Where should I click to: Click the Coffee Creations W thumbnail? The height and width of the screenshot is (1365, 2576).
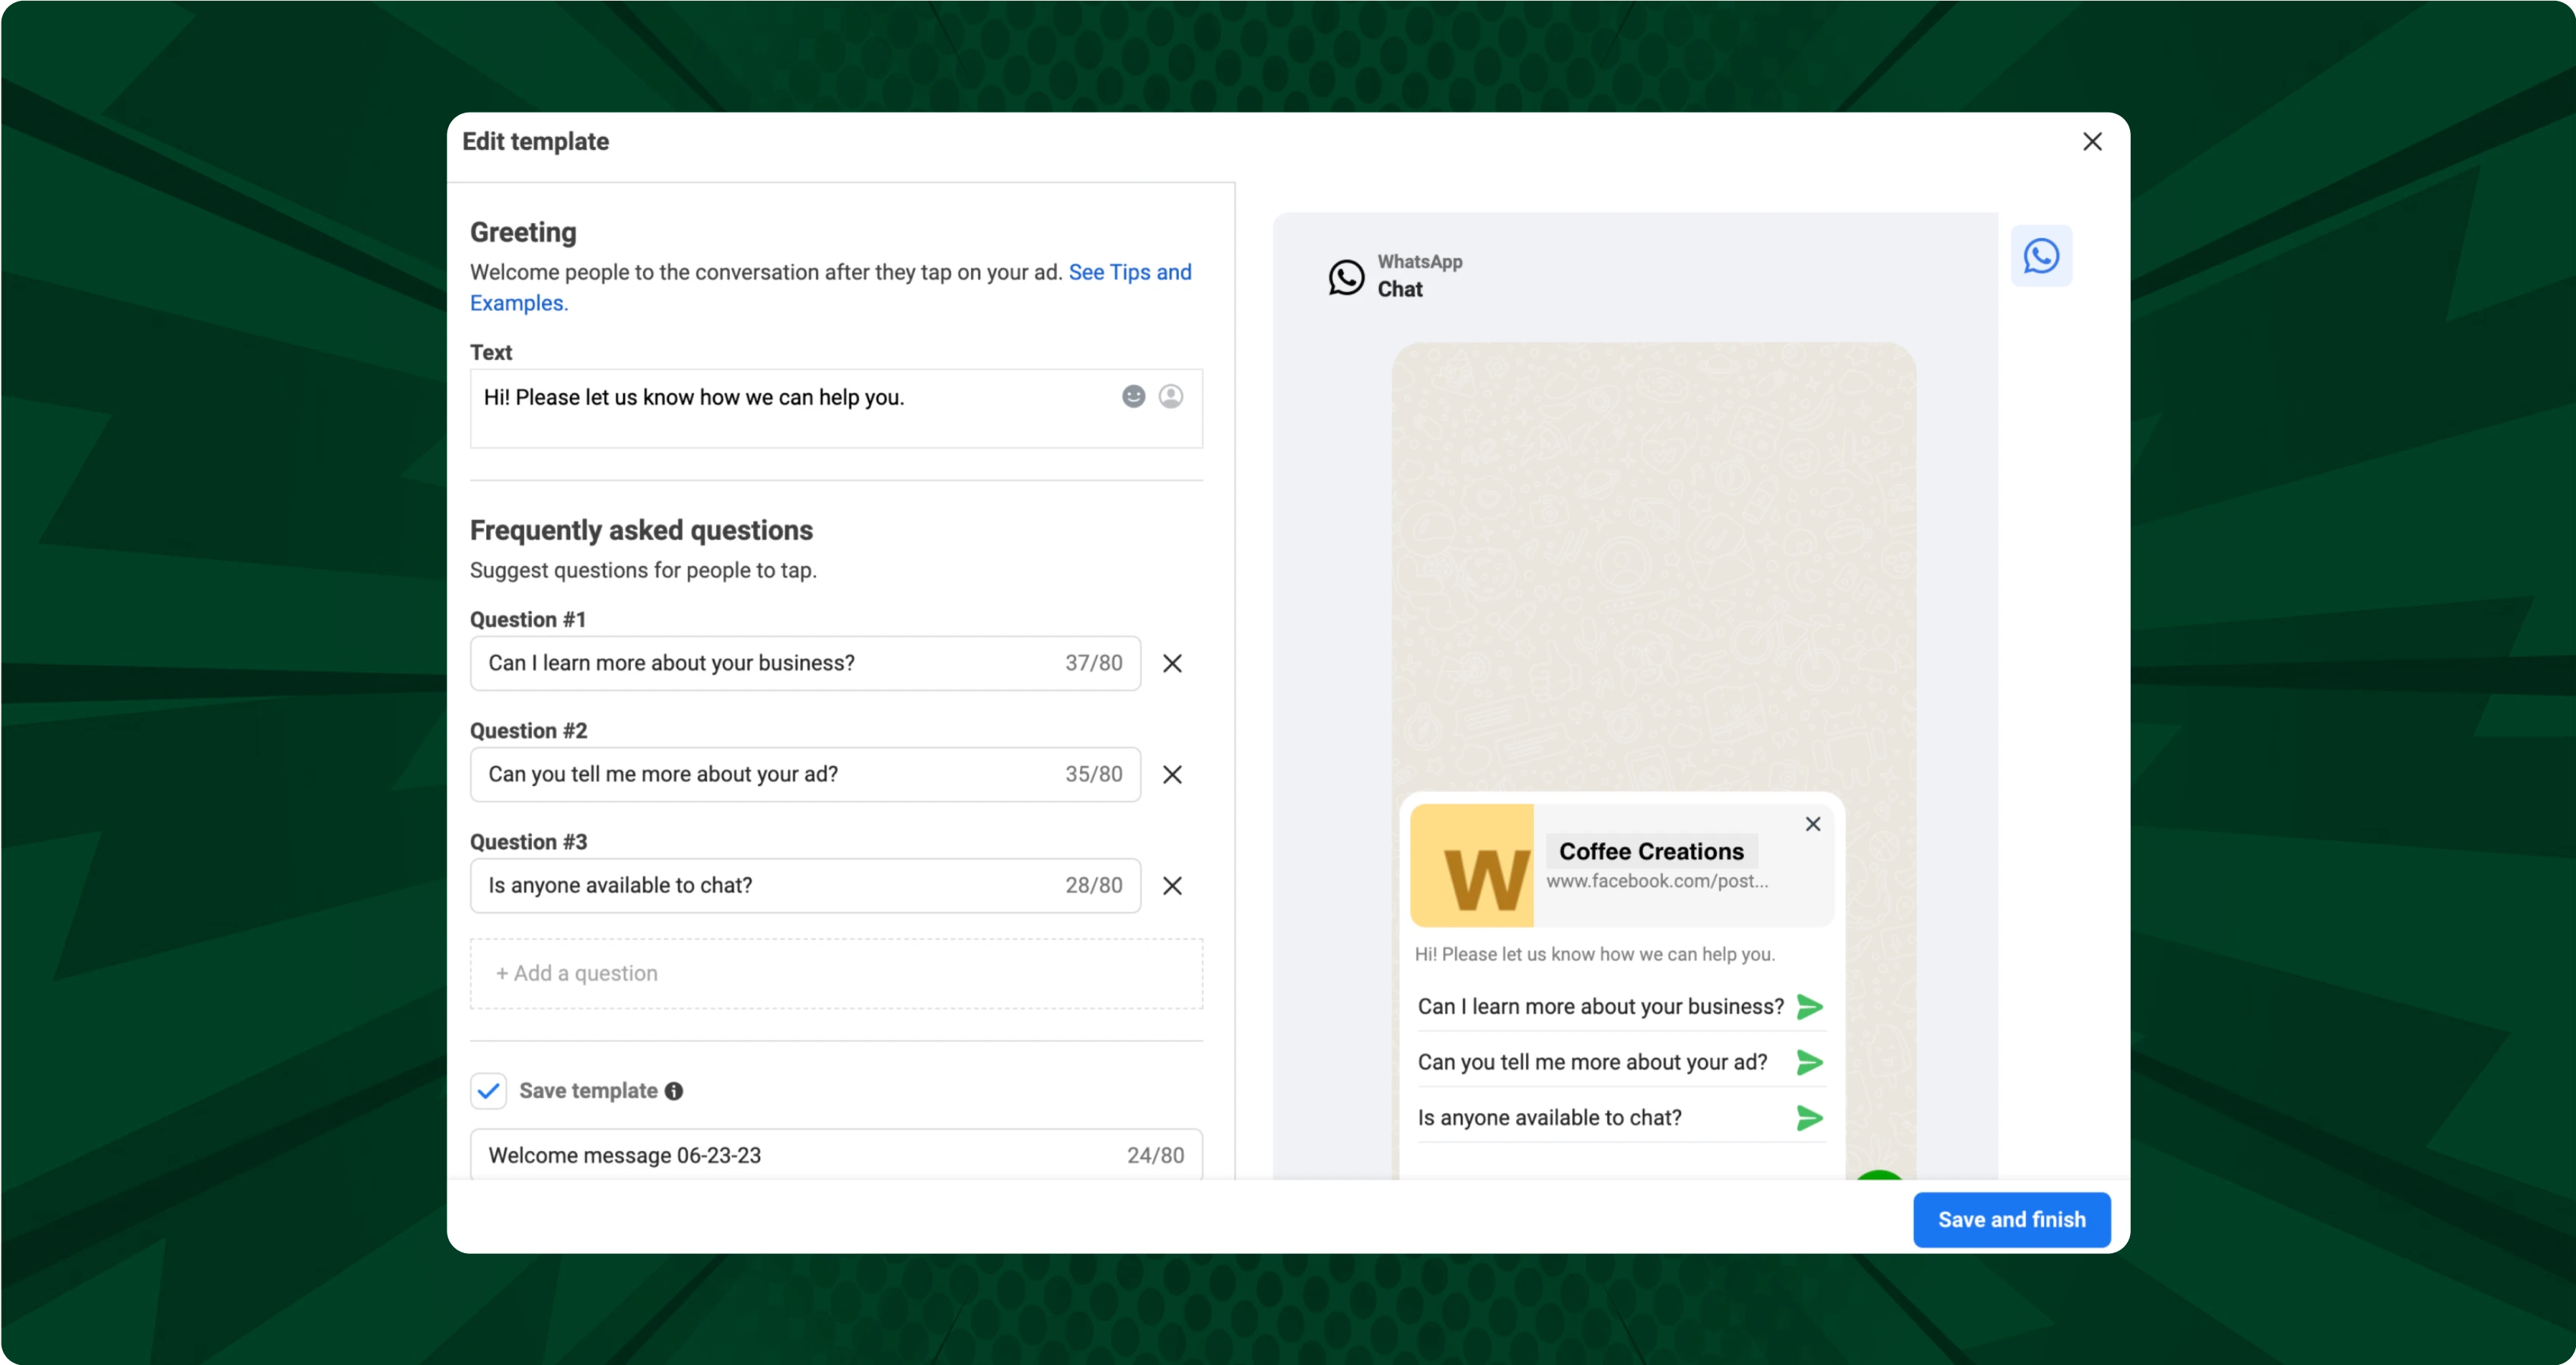point(1471,865)
